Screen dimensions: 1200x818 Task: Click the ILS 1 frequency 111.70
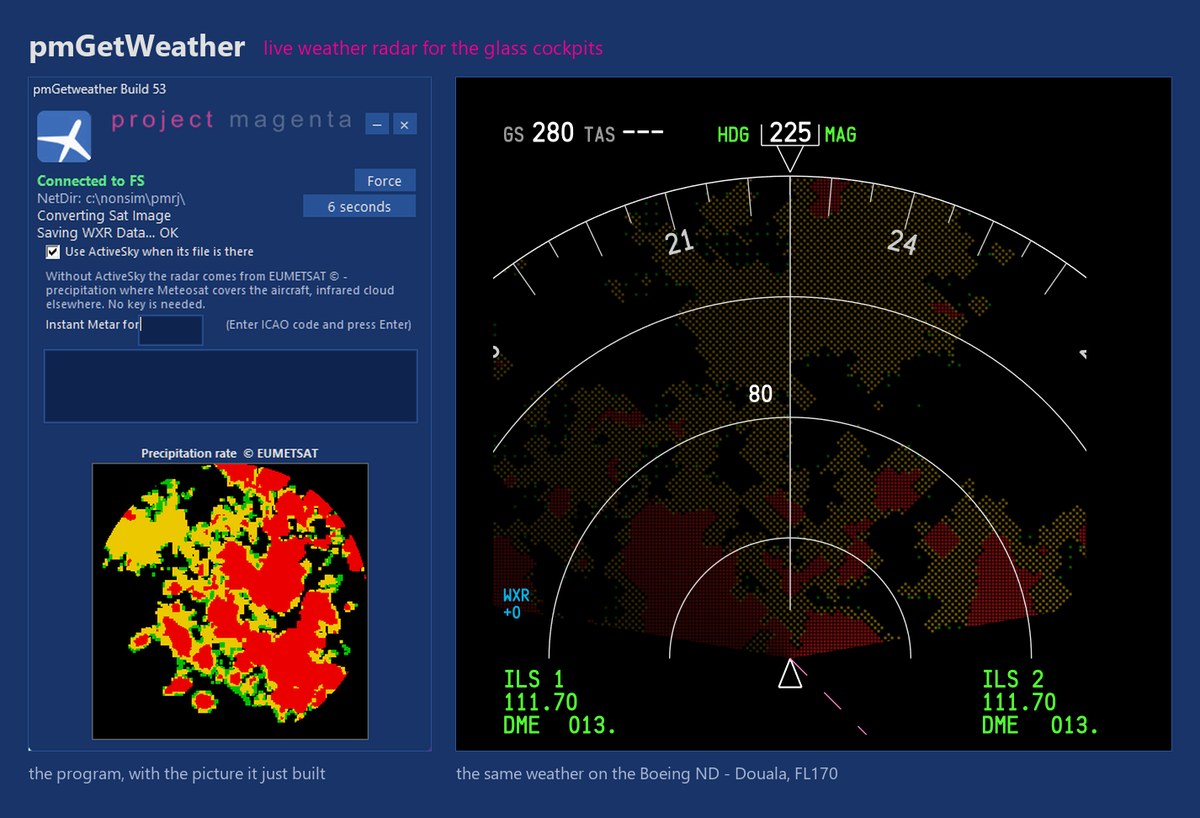click(541, 703)
